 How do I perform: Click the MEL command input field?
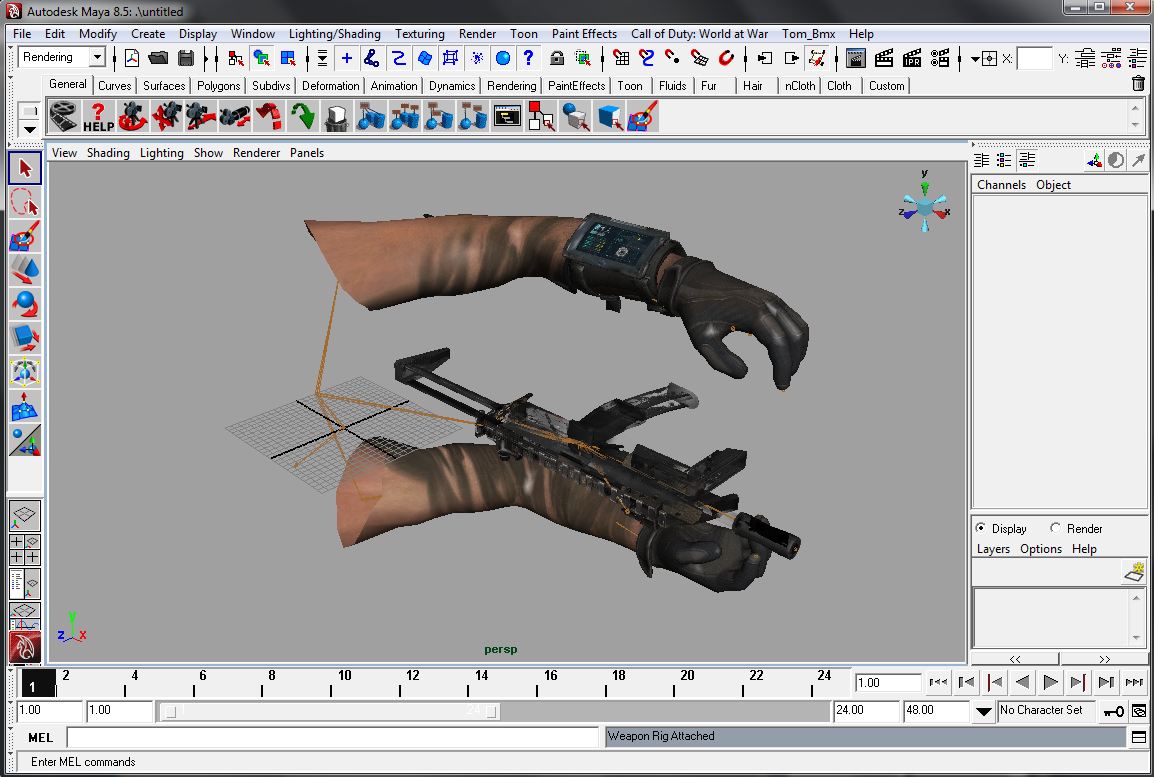(332, 737)
